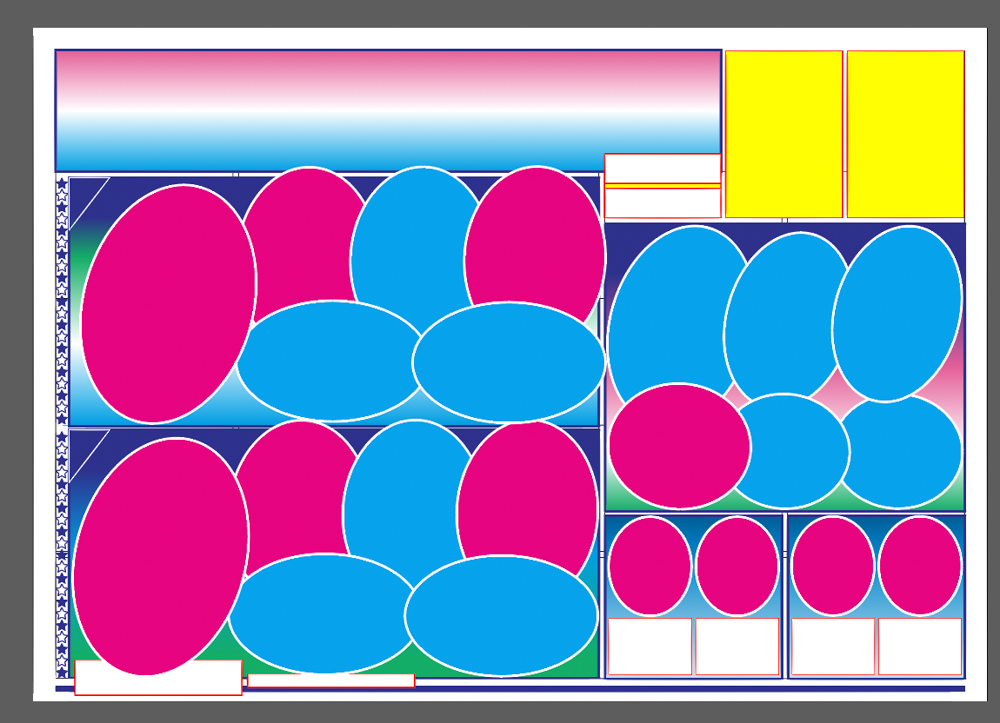
Task: Select the white box beneath the first small magenta circle
Action: [650, 646]
